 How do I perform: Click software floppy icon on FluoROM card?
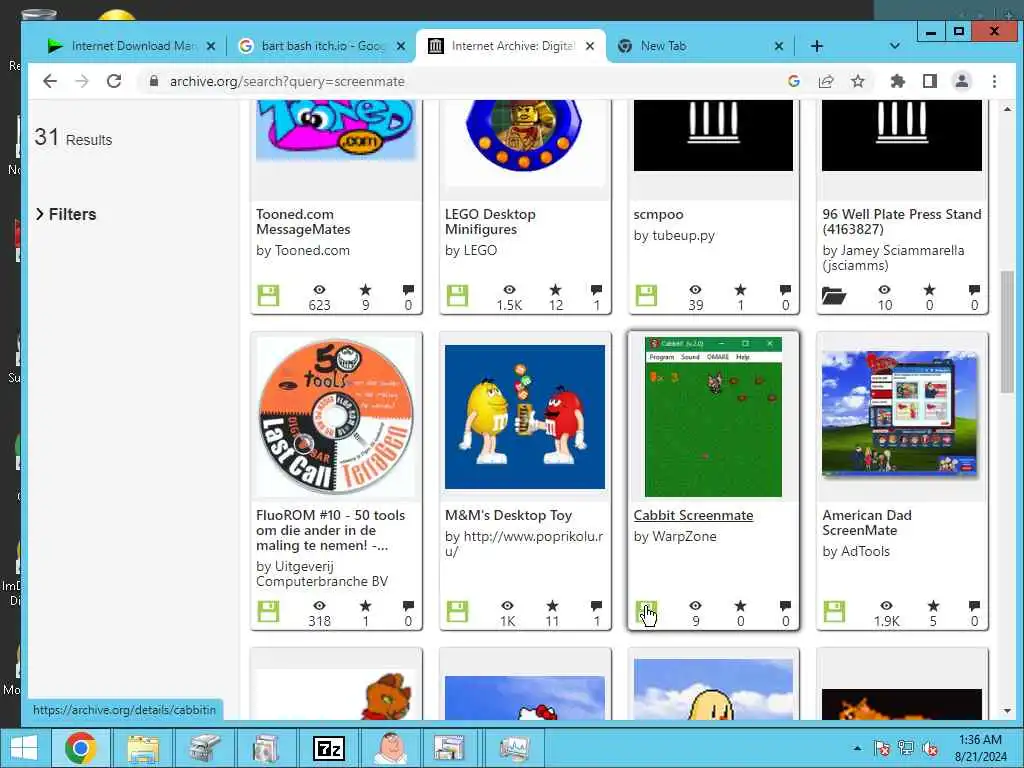(x=268, y=611)
